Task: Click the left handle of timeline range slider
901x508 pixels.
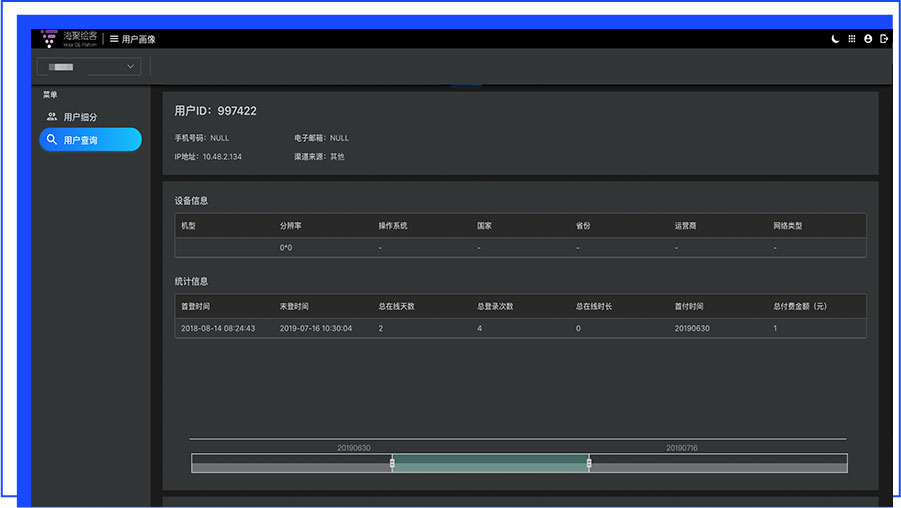Action: tap(392, 463)
